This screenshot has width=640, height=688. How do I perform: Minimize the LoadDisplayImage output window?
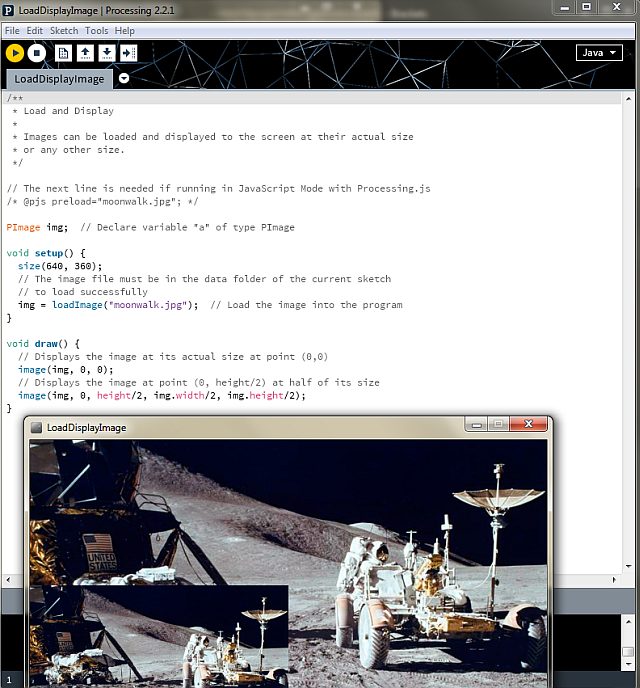(x=476, y=424)
